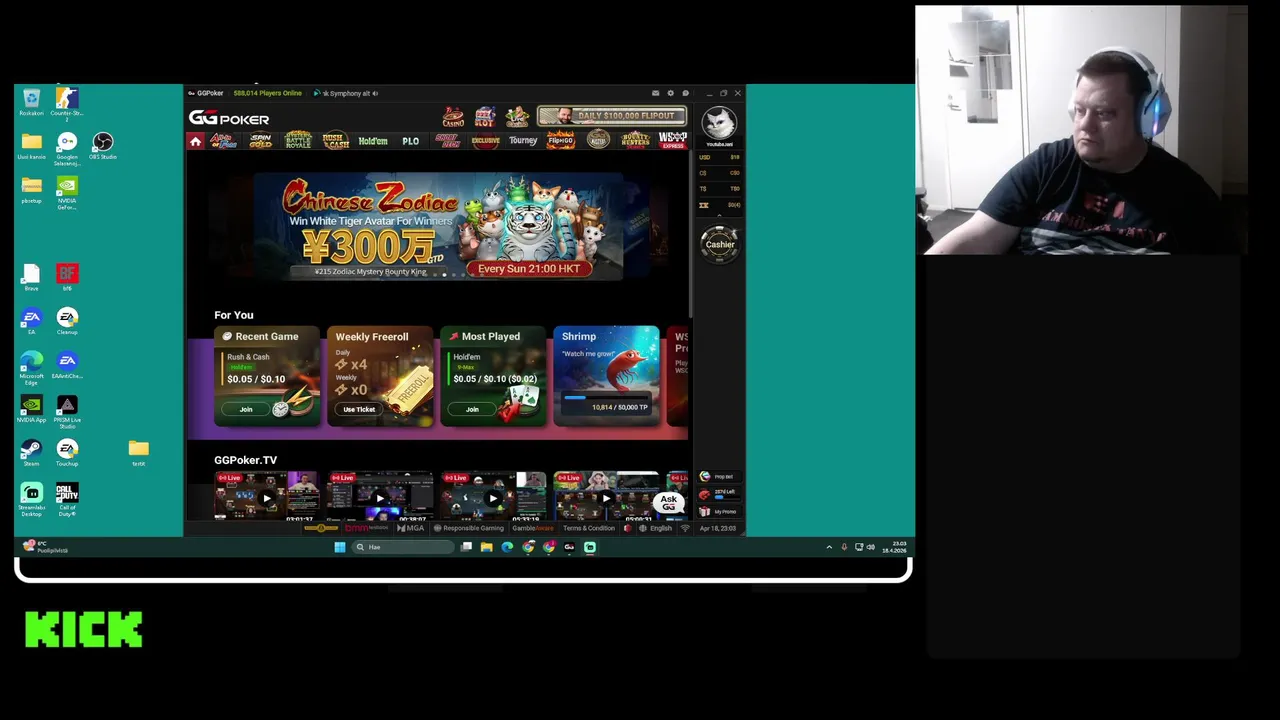Select the OBS Studio desktop icon
The image size is (1280, 720).
[102, 146]
